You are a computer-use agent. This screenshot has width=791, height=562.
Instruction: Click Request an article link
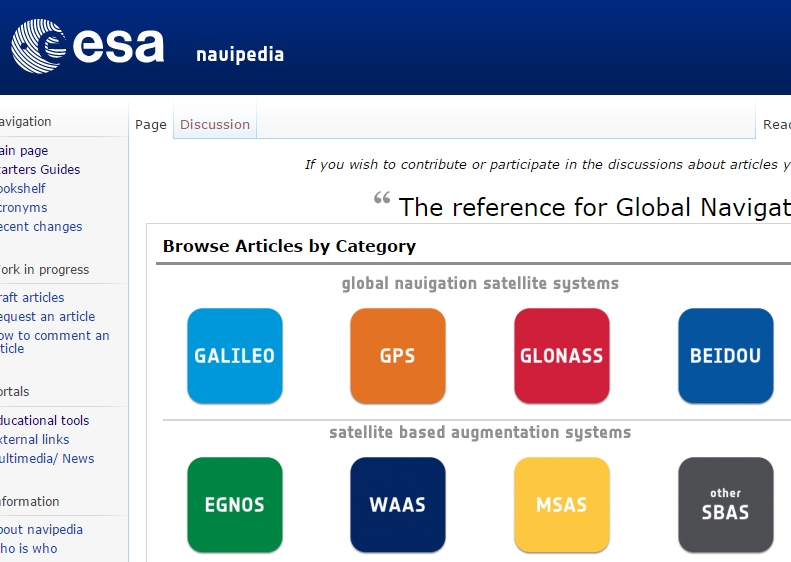tap(47, 316)
